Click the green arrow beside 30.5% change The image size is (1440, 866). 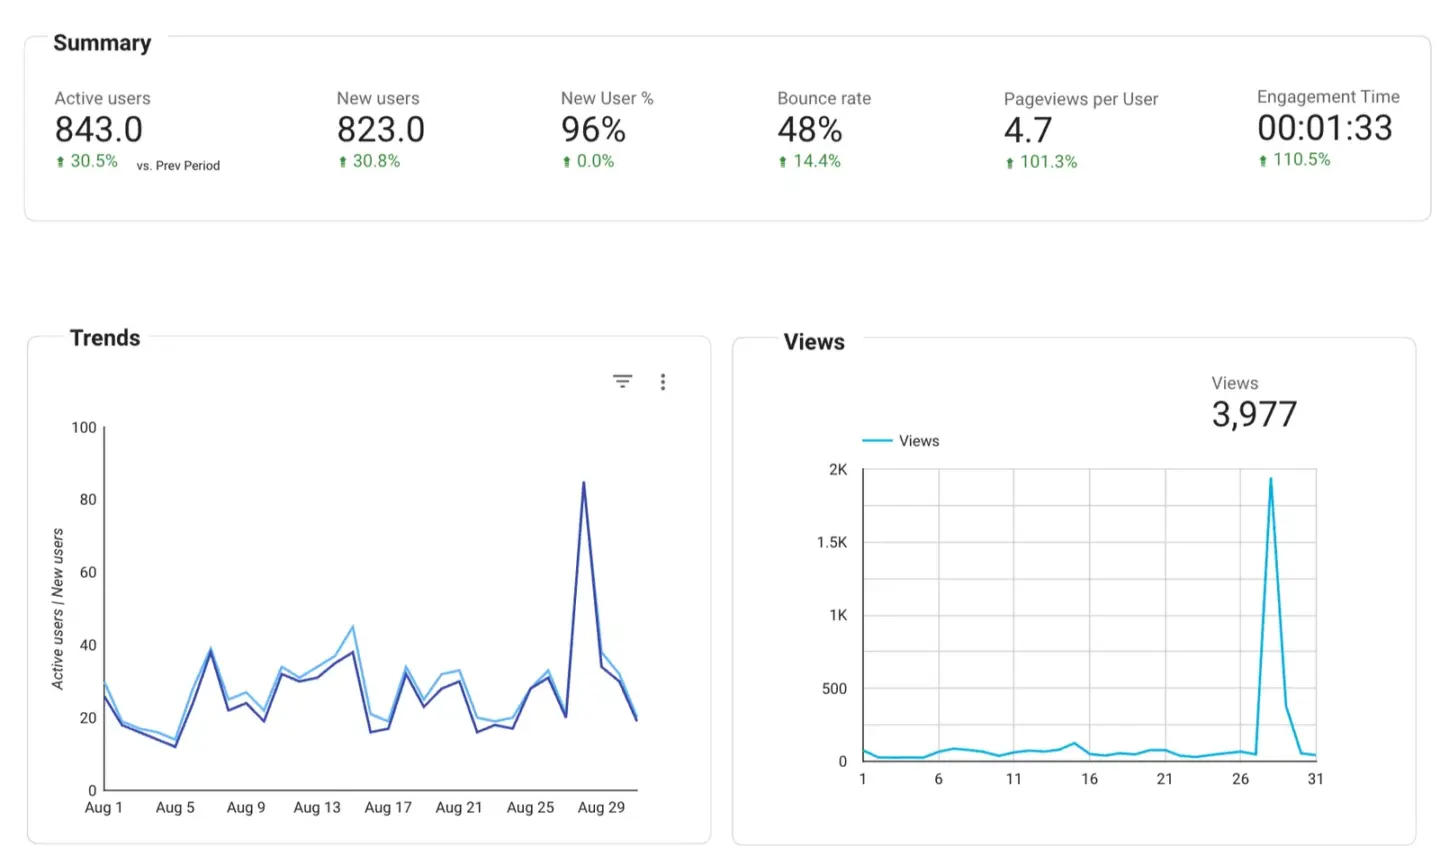pyautogui.click(x=61, y=162)
